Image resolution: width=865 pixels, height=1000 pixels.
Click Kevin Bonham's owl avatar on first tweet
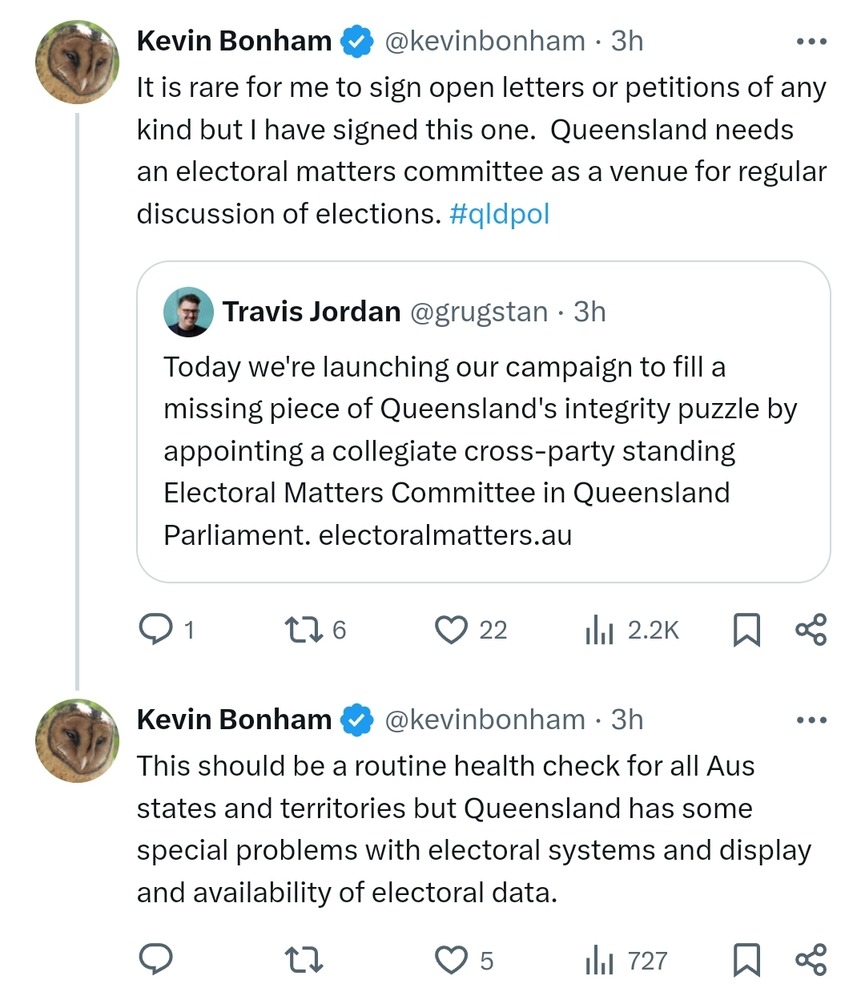coord(78,62)
